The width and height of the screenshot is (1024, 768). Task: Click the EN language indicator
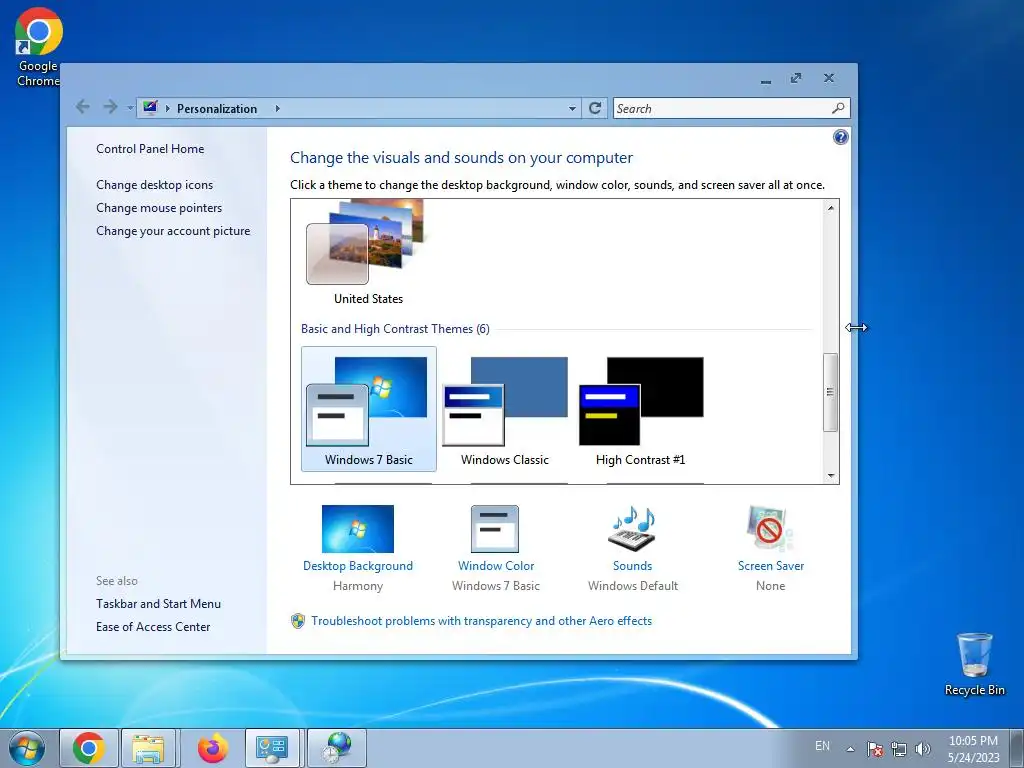click(x=822, y=746)
